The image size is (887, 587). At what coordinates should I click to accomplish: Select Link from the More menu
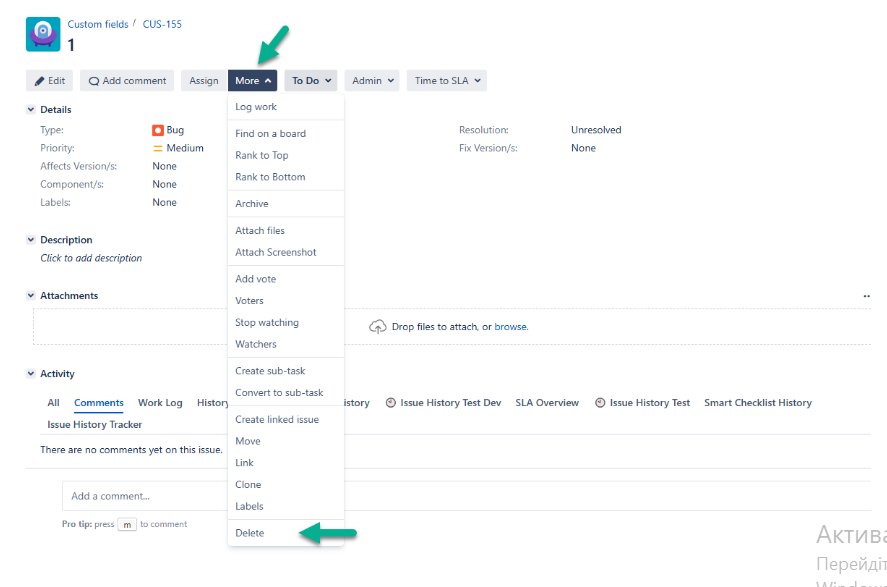click(286, 463)
